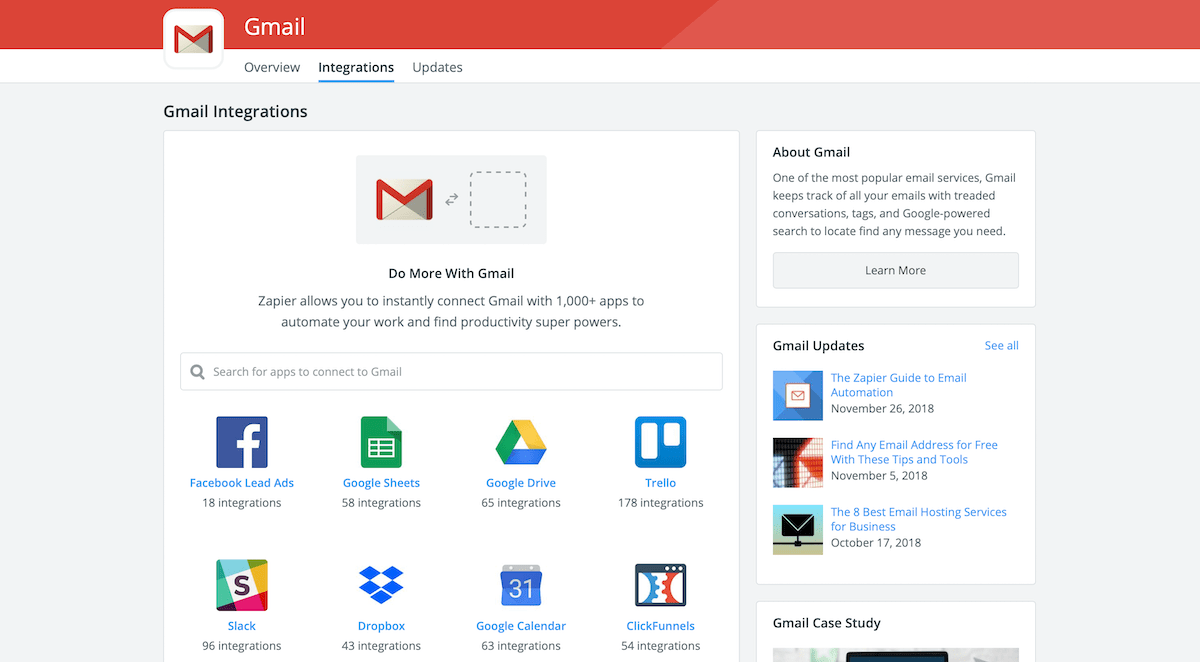Open the Email Automation article thumbnail
This screenshot has width=1200, height=662.
[x=798, y=396]
